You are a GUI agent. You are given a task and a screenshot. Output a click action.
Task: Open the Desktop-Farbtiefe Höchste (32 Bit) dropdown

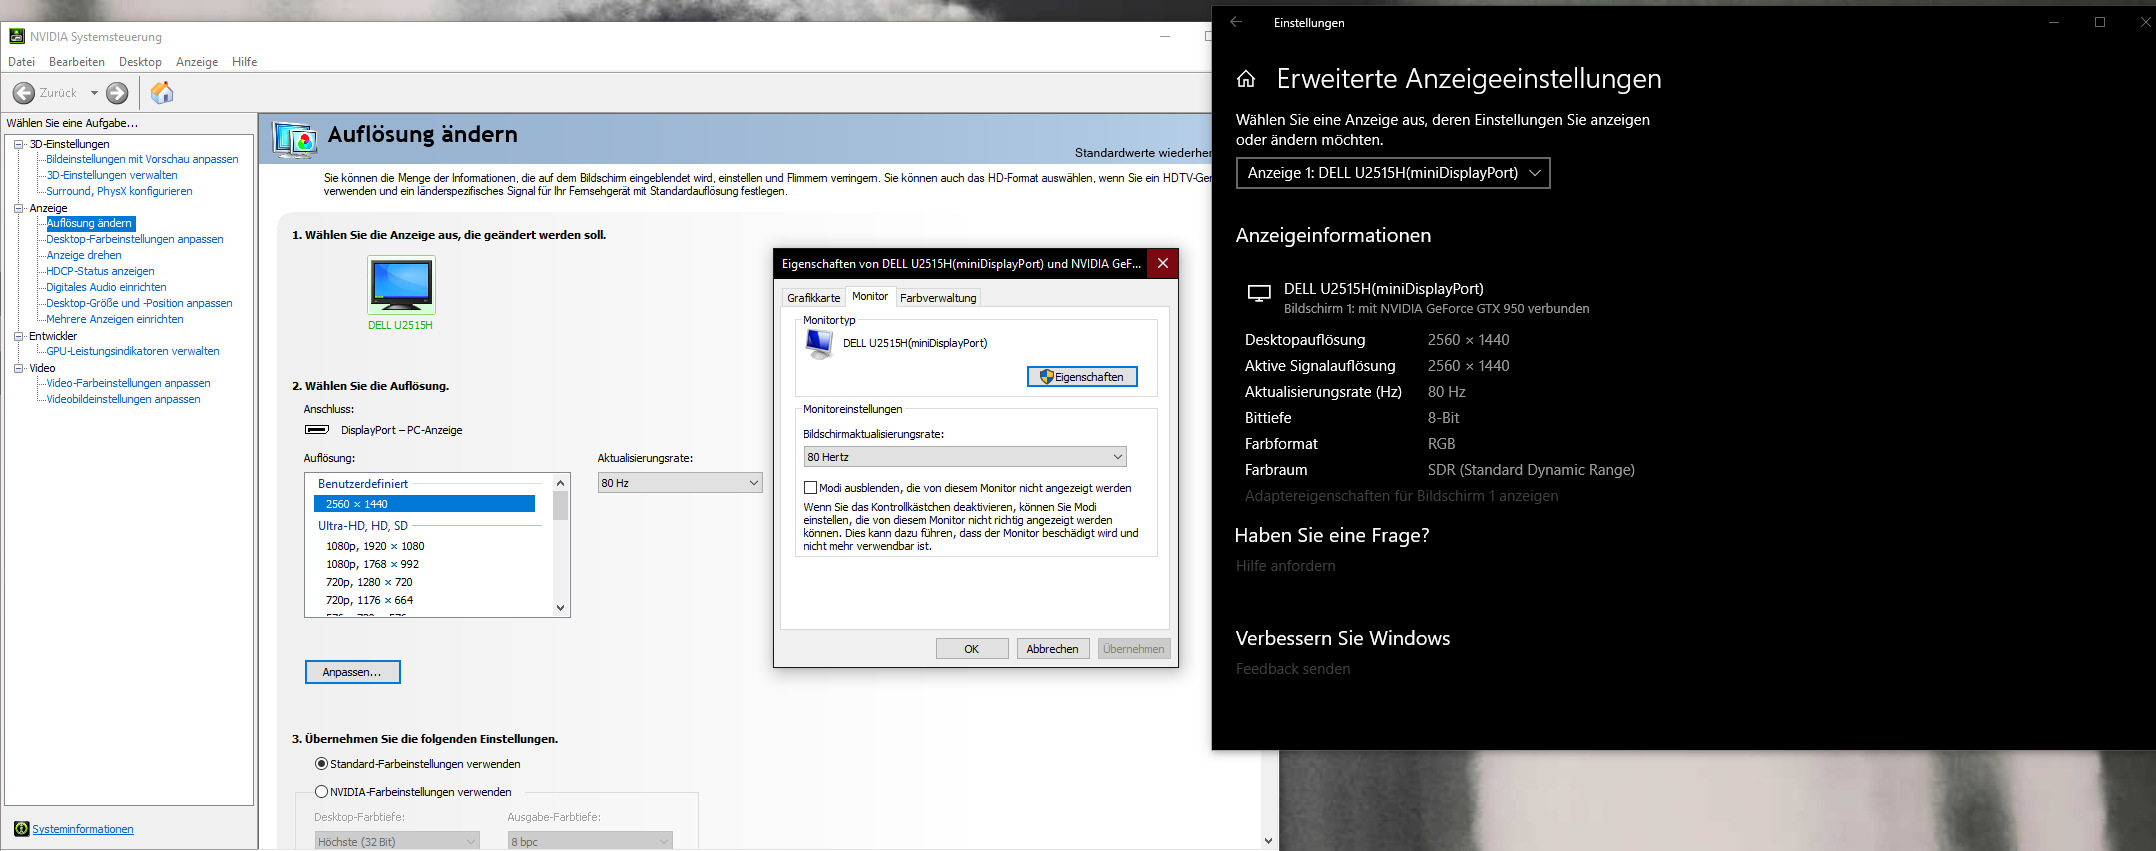[x=397, y=842]
